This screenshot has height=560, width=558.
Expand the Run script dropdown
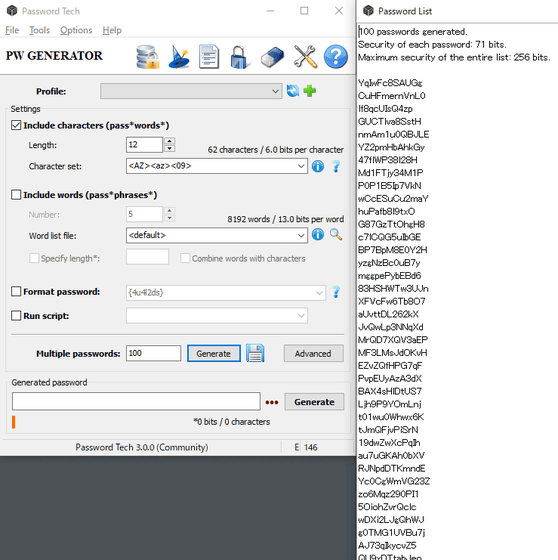coord(301,316)
